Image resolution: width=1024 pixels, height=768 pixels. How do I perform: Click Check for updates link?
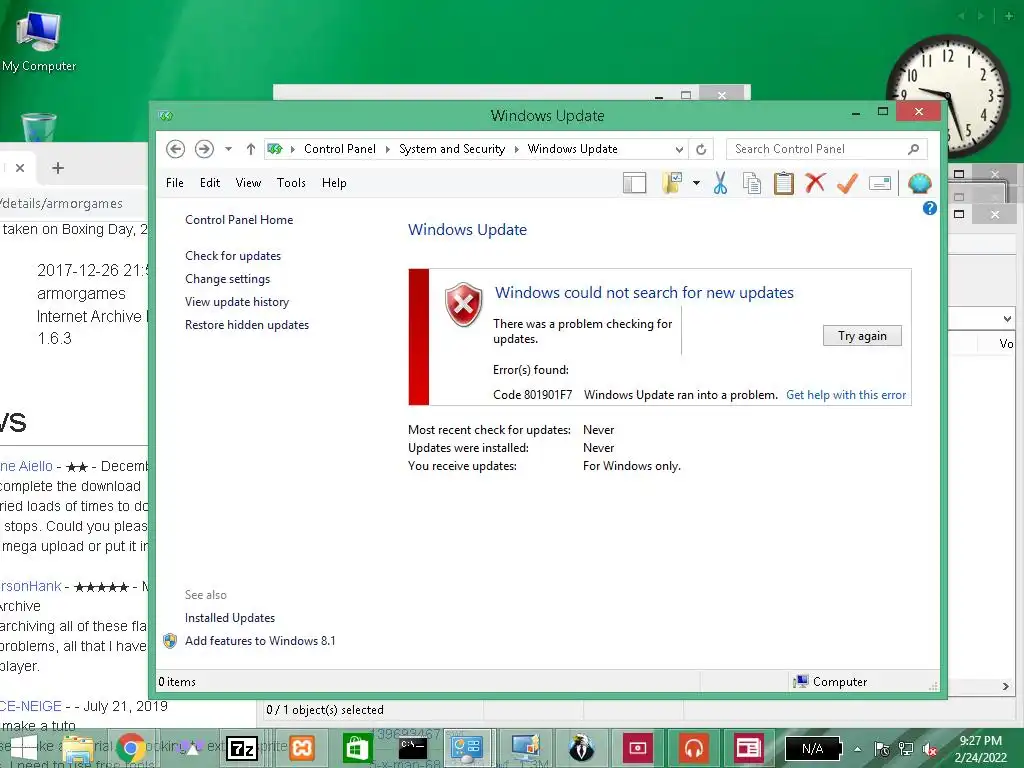click(233, 256)
